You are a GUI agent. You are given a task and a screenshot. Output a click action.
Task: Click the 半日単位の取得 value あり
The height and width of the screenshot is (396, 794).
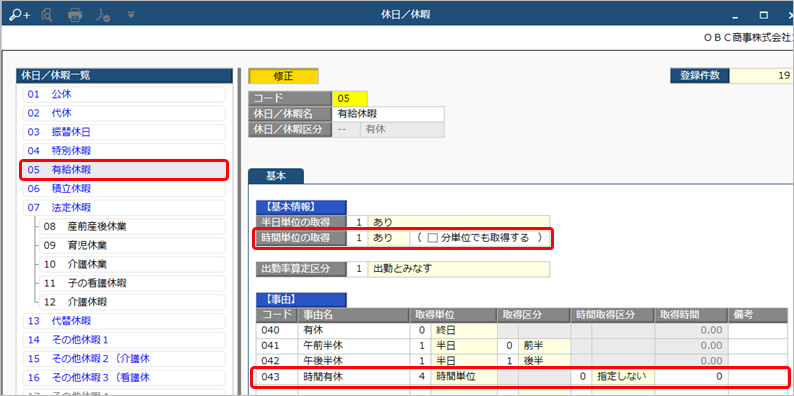click(x=459, y=222)
